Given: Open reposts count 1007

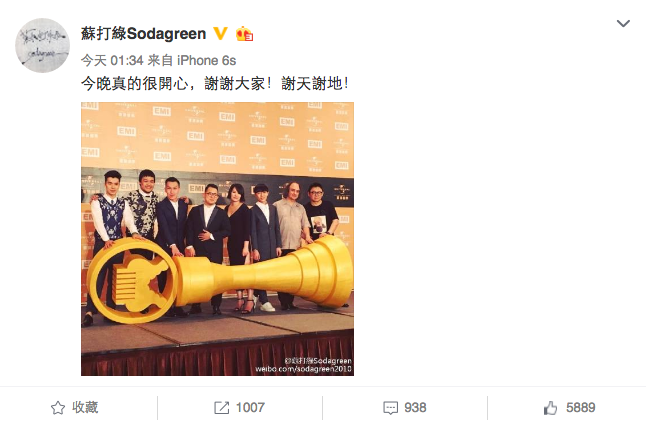Looking at the screenshot, I should [x=250, y=408].
